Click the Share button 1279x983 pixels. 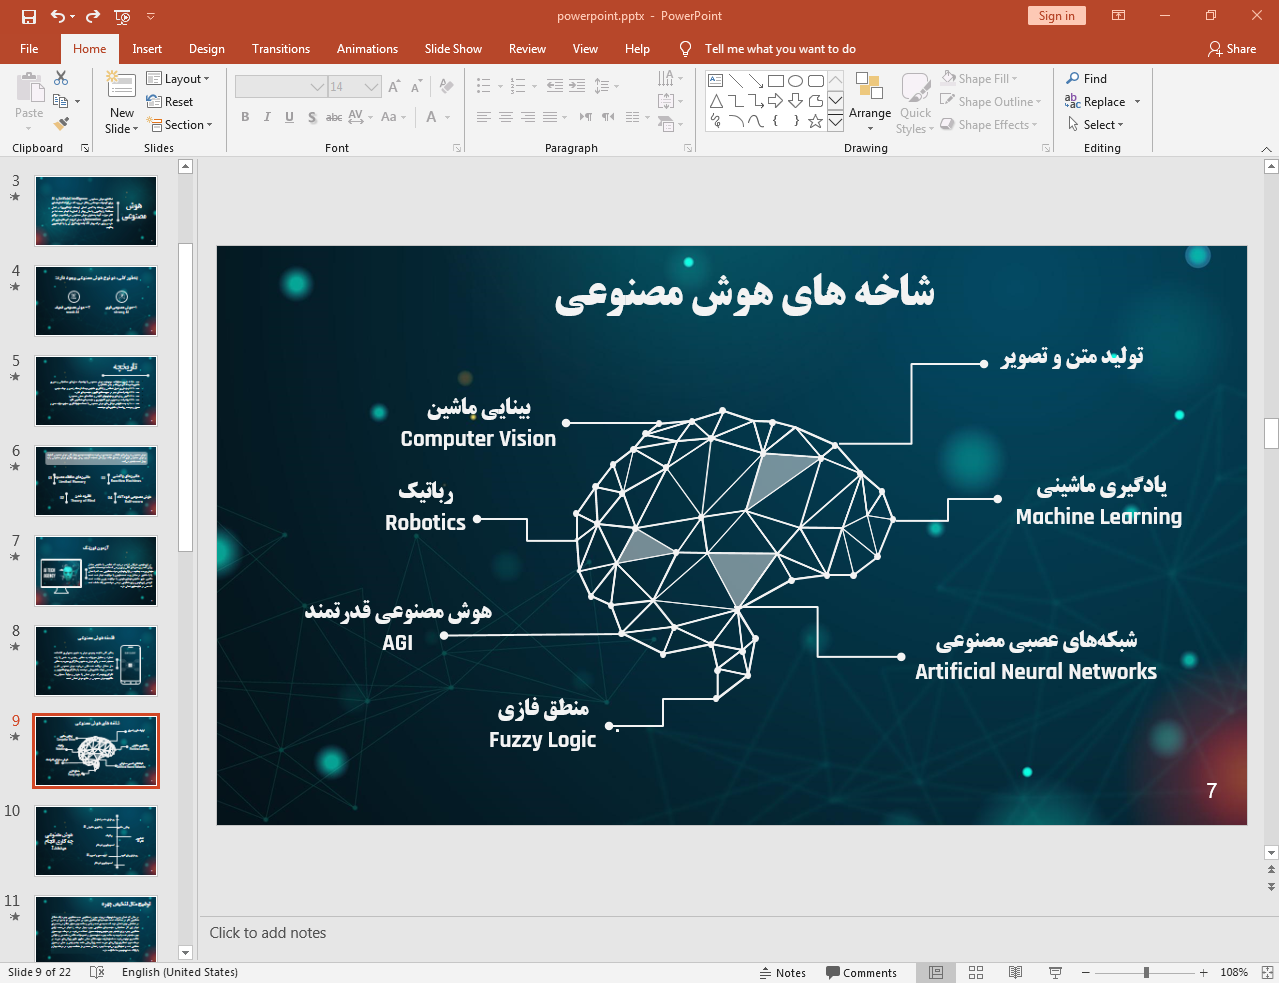1231,49
